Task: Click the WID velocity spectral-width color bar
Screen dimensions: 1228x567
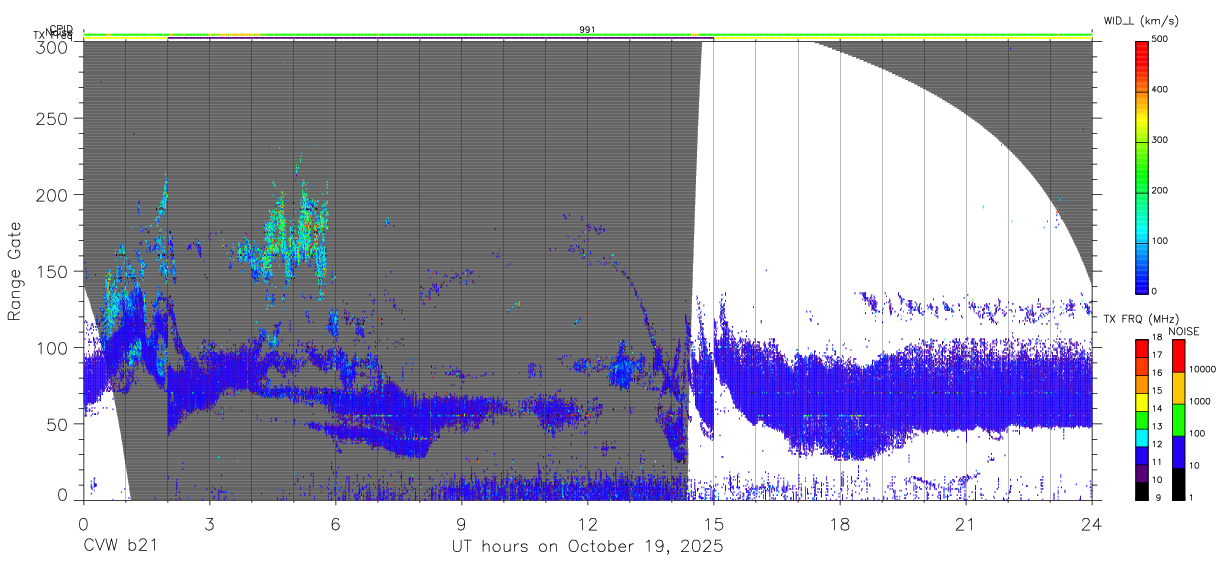Action: coord(1141,166)
